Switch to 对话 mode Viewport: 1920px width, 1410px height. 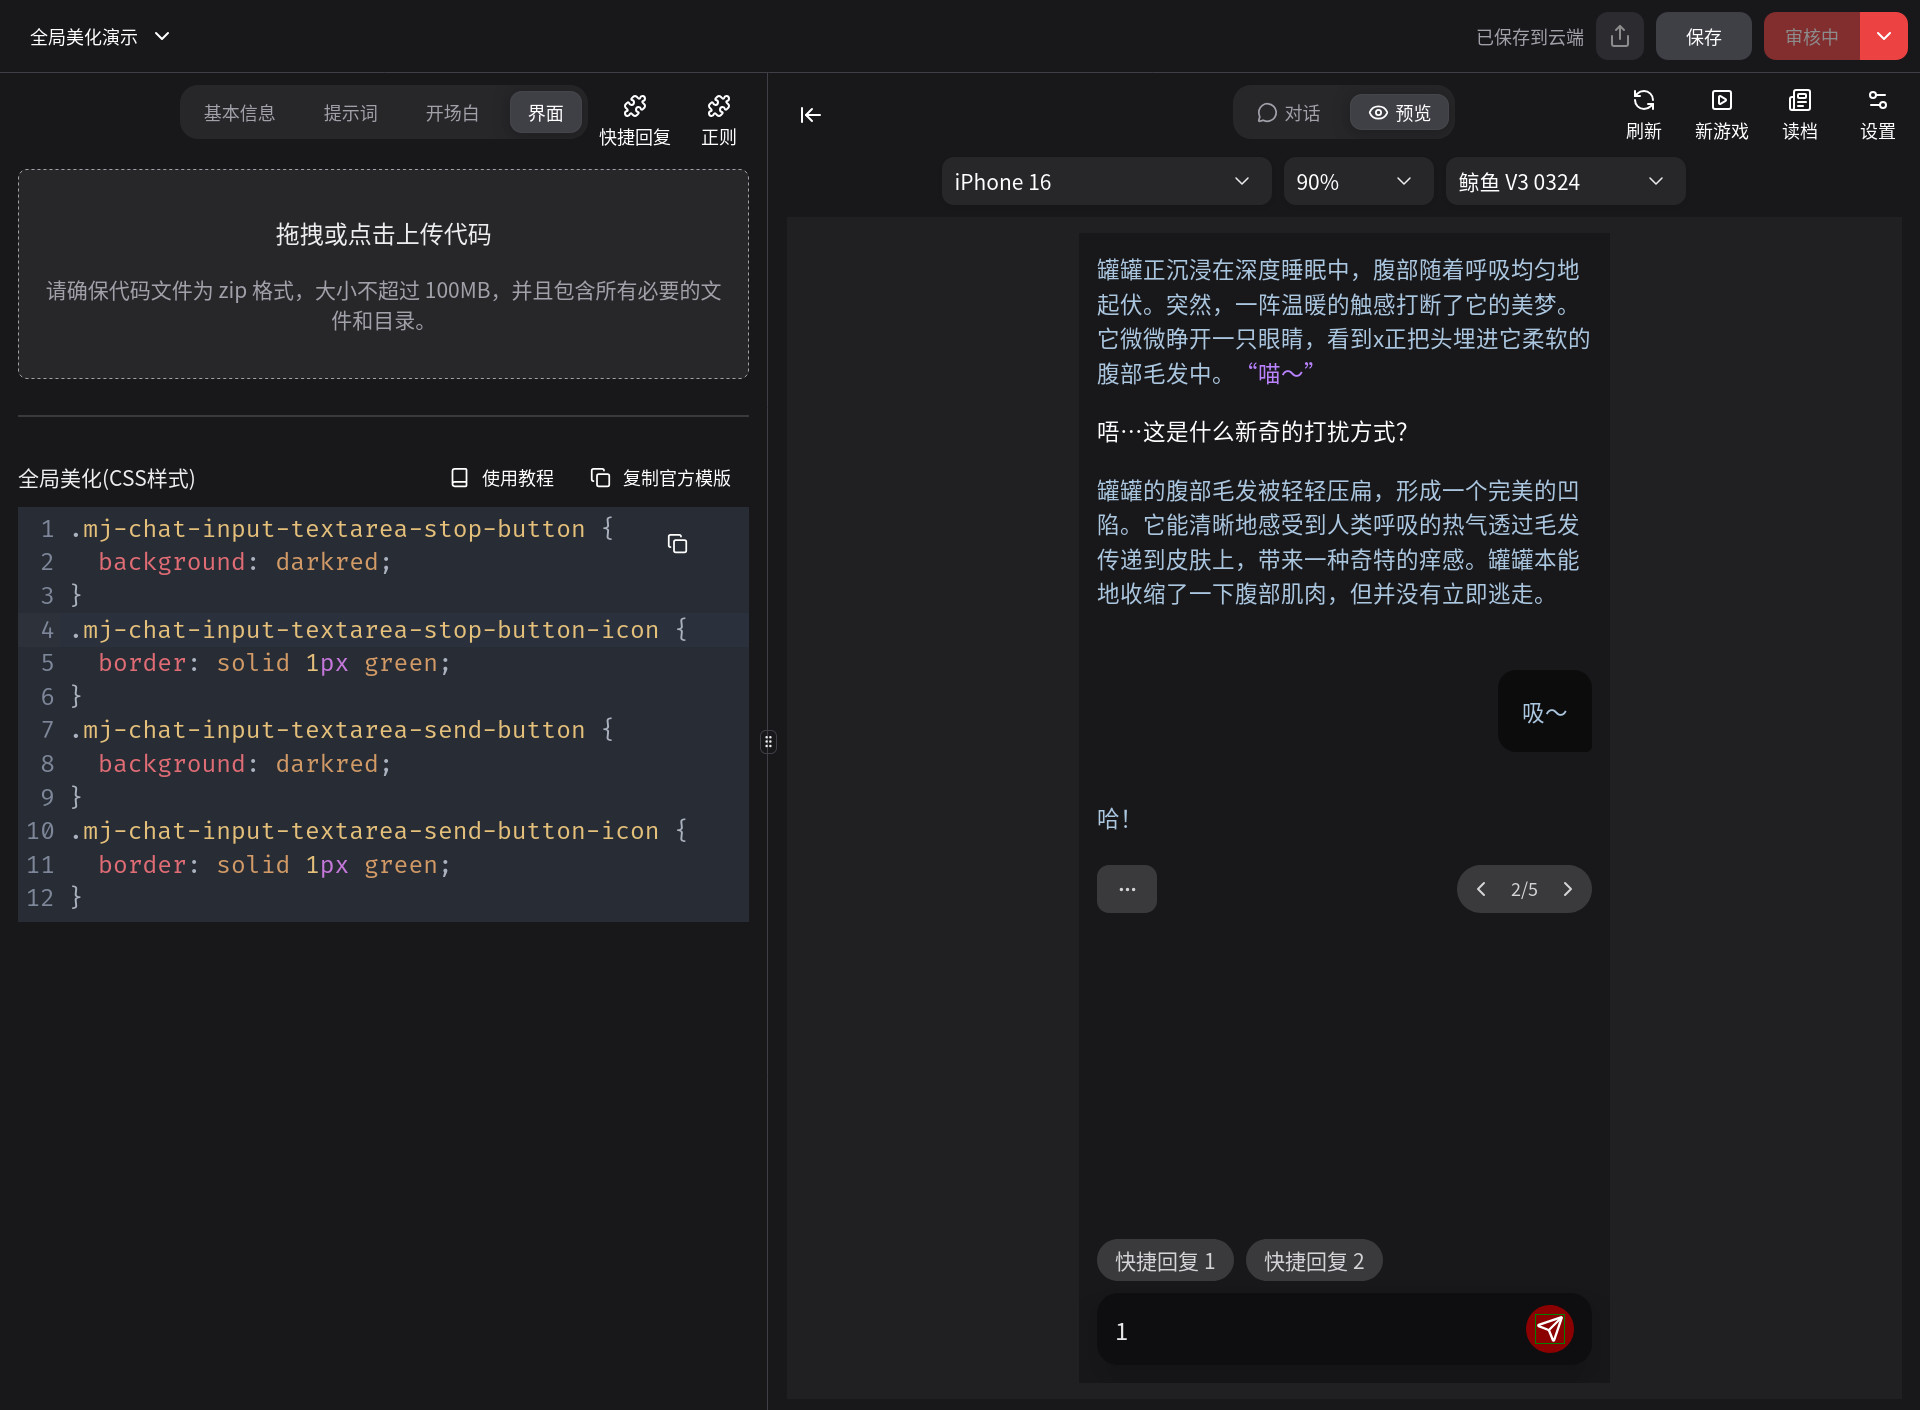coord(1289,113)
